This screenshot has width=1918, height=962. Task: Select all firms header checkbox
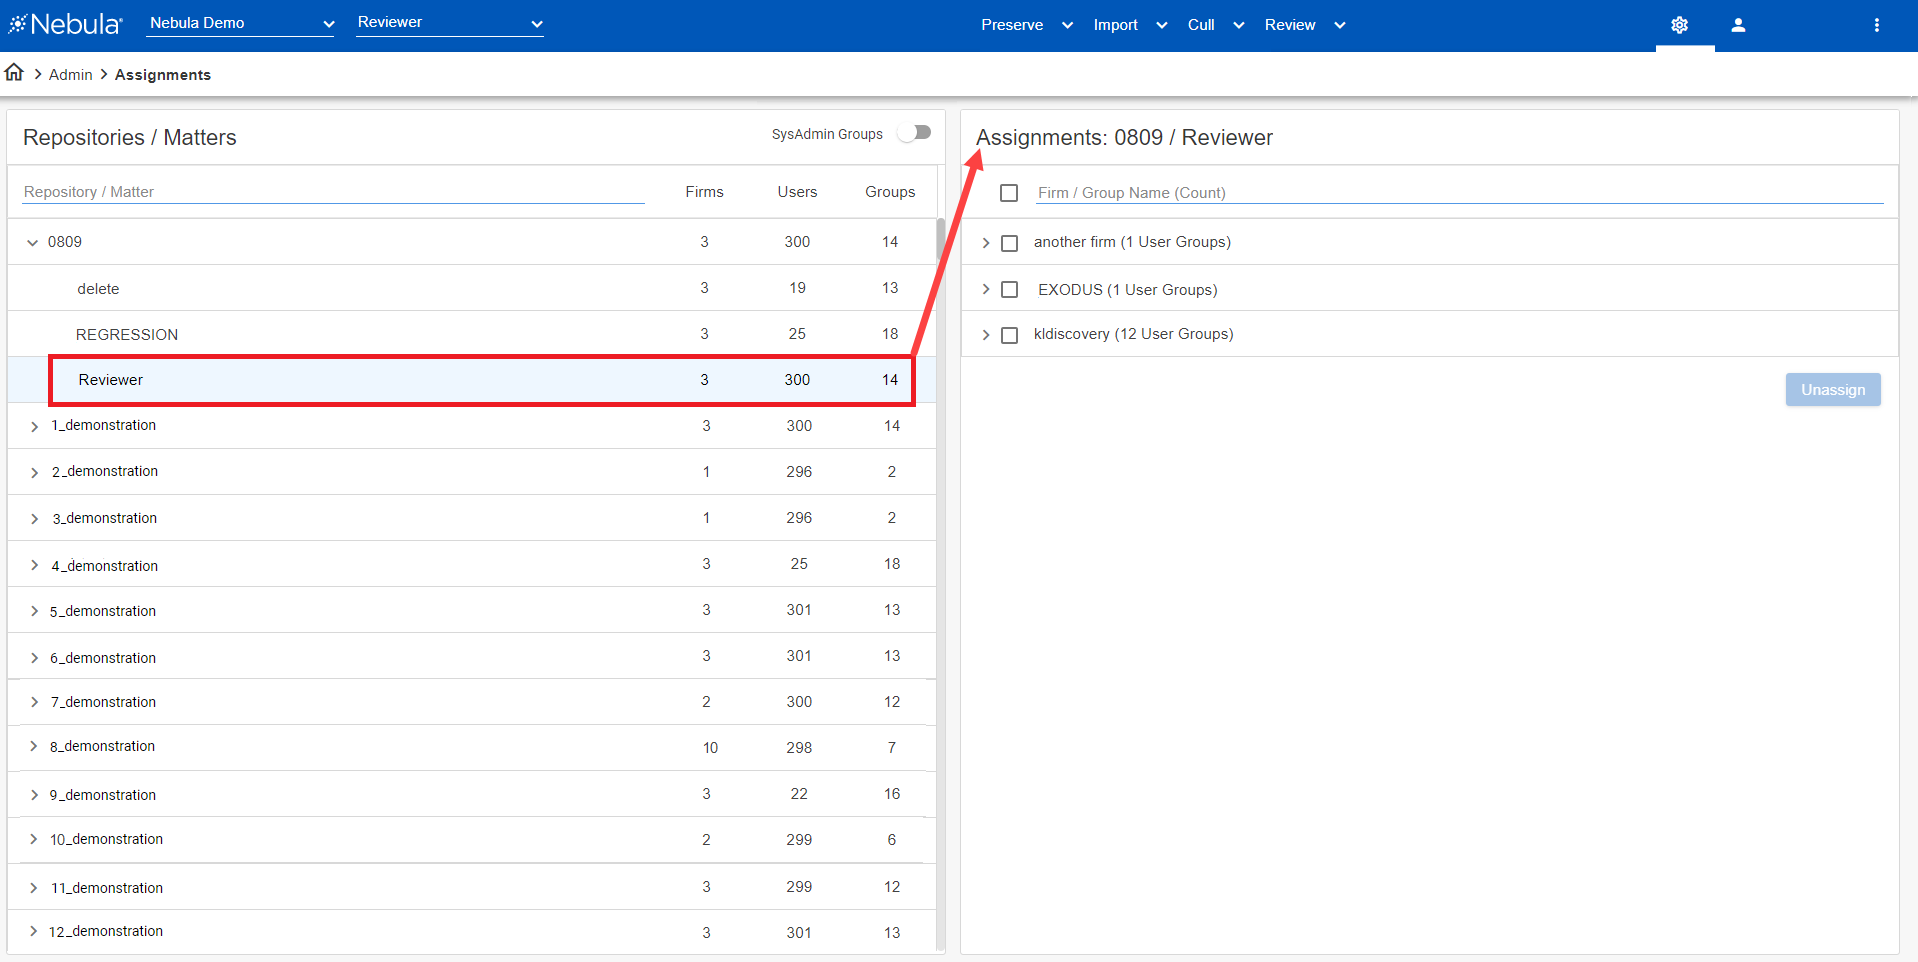tap(1008, 193)
